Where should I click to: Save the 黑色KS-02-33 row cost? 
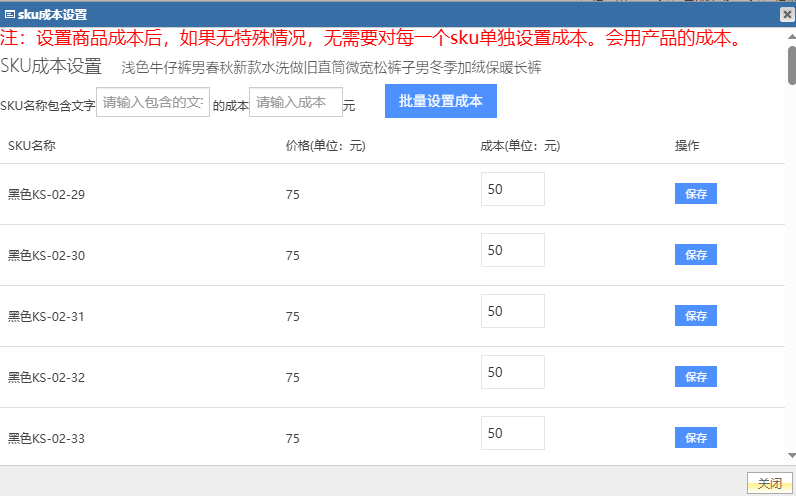(x=695, y=438)
